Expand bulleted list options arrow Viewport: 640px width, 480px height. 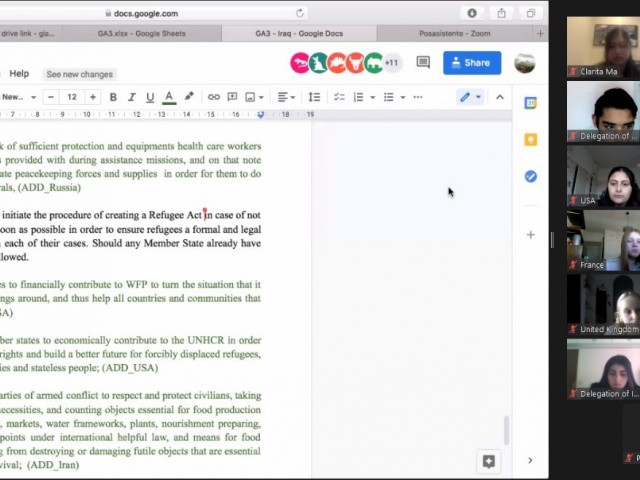click(x=402, y=98)
